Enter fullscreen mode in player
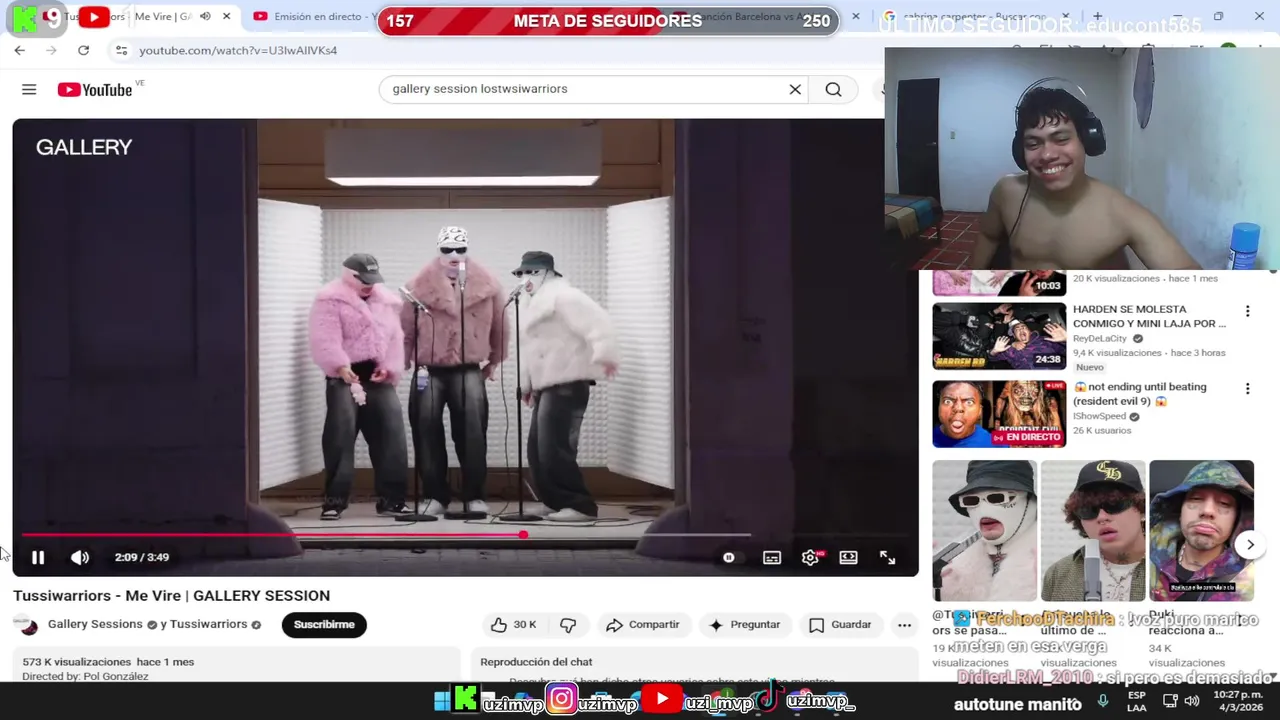This screenshot has height=720, width=1280. click(887, 557)
